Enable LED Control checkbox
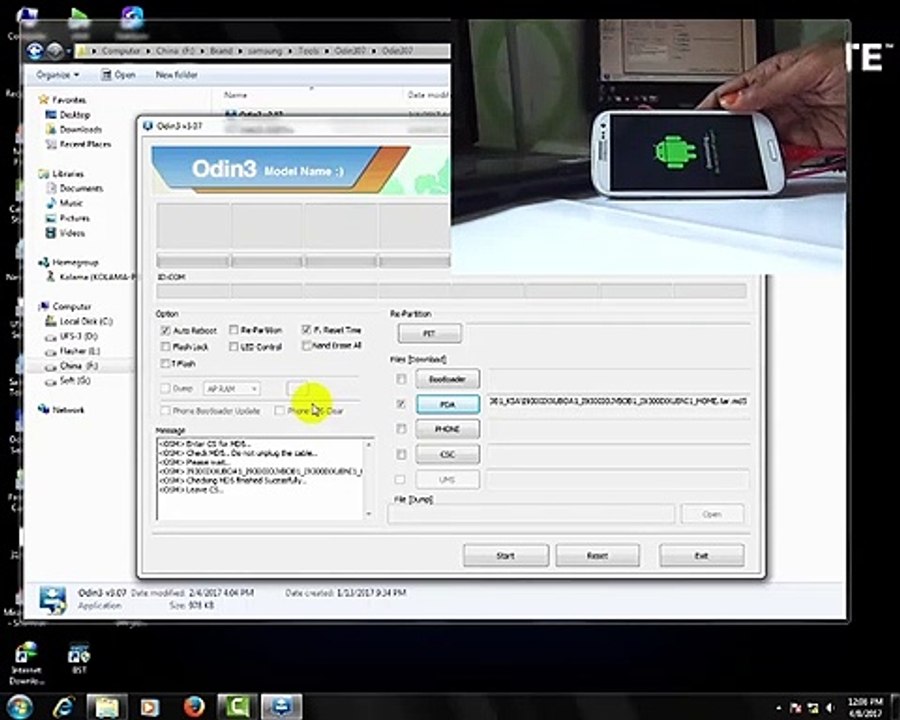Screen dimensions: 900x720 [x=234, y=347]
